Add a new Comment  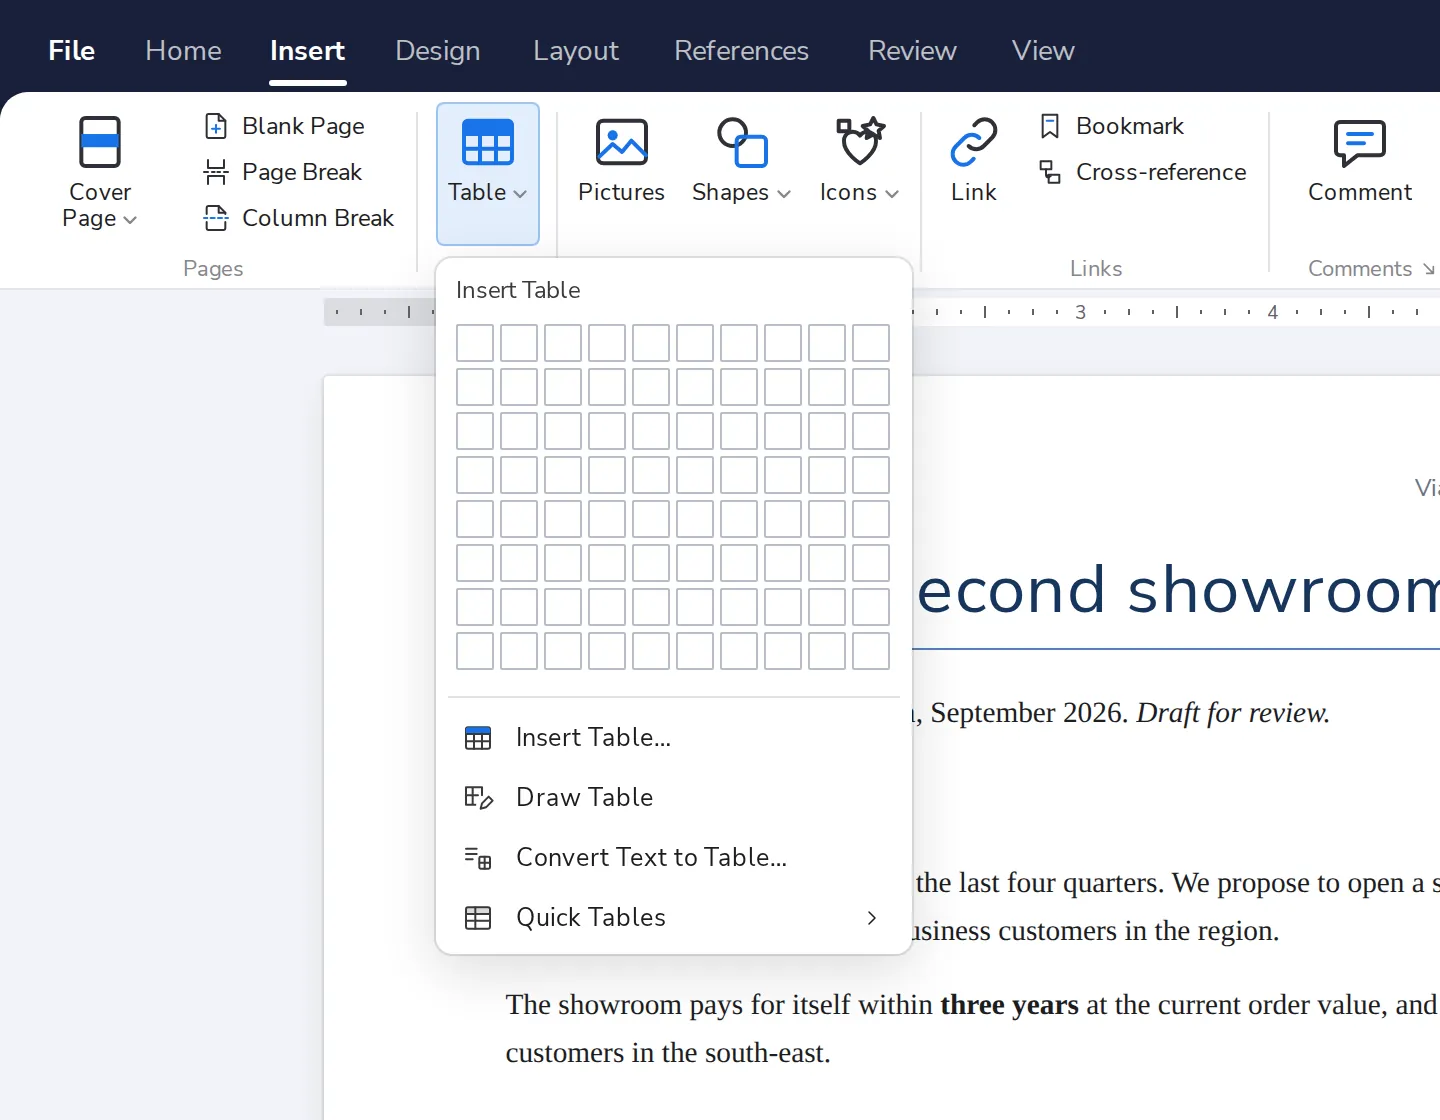pos(1360,162)
